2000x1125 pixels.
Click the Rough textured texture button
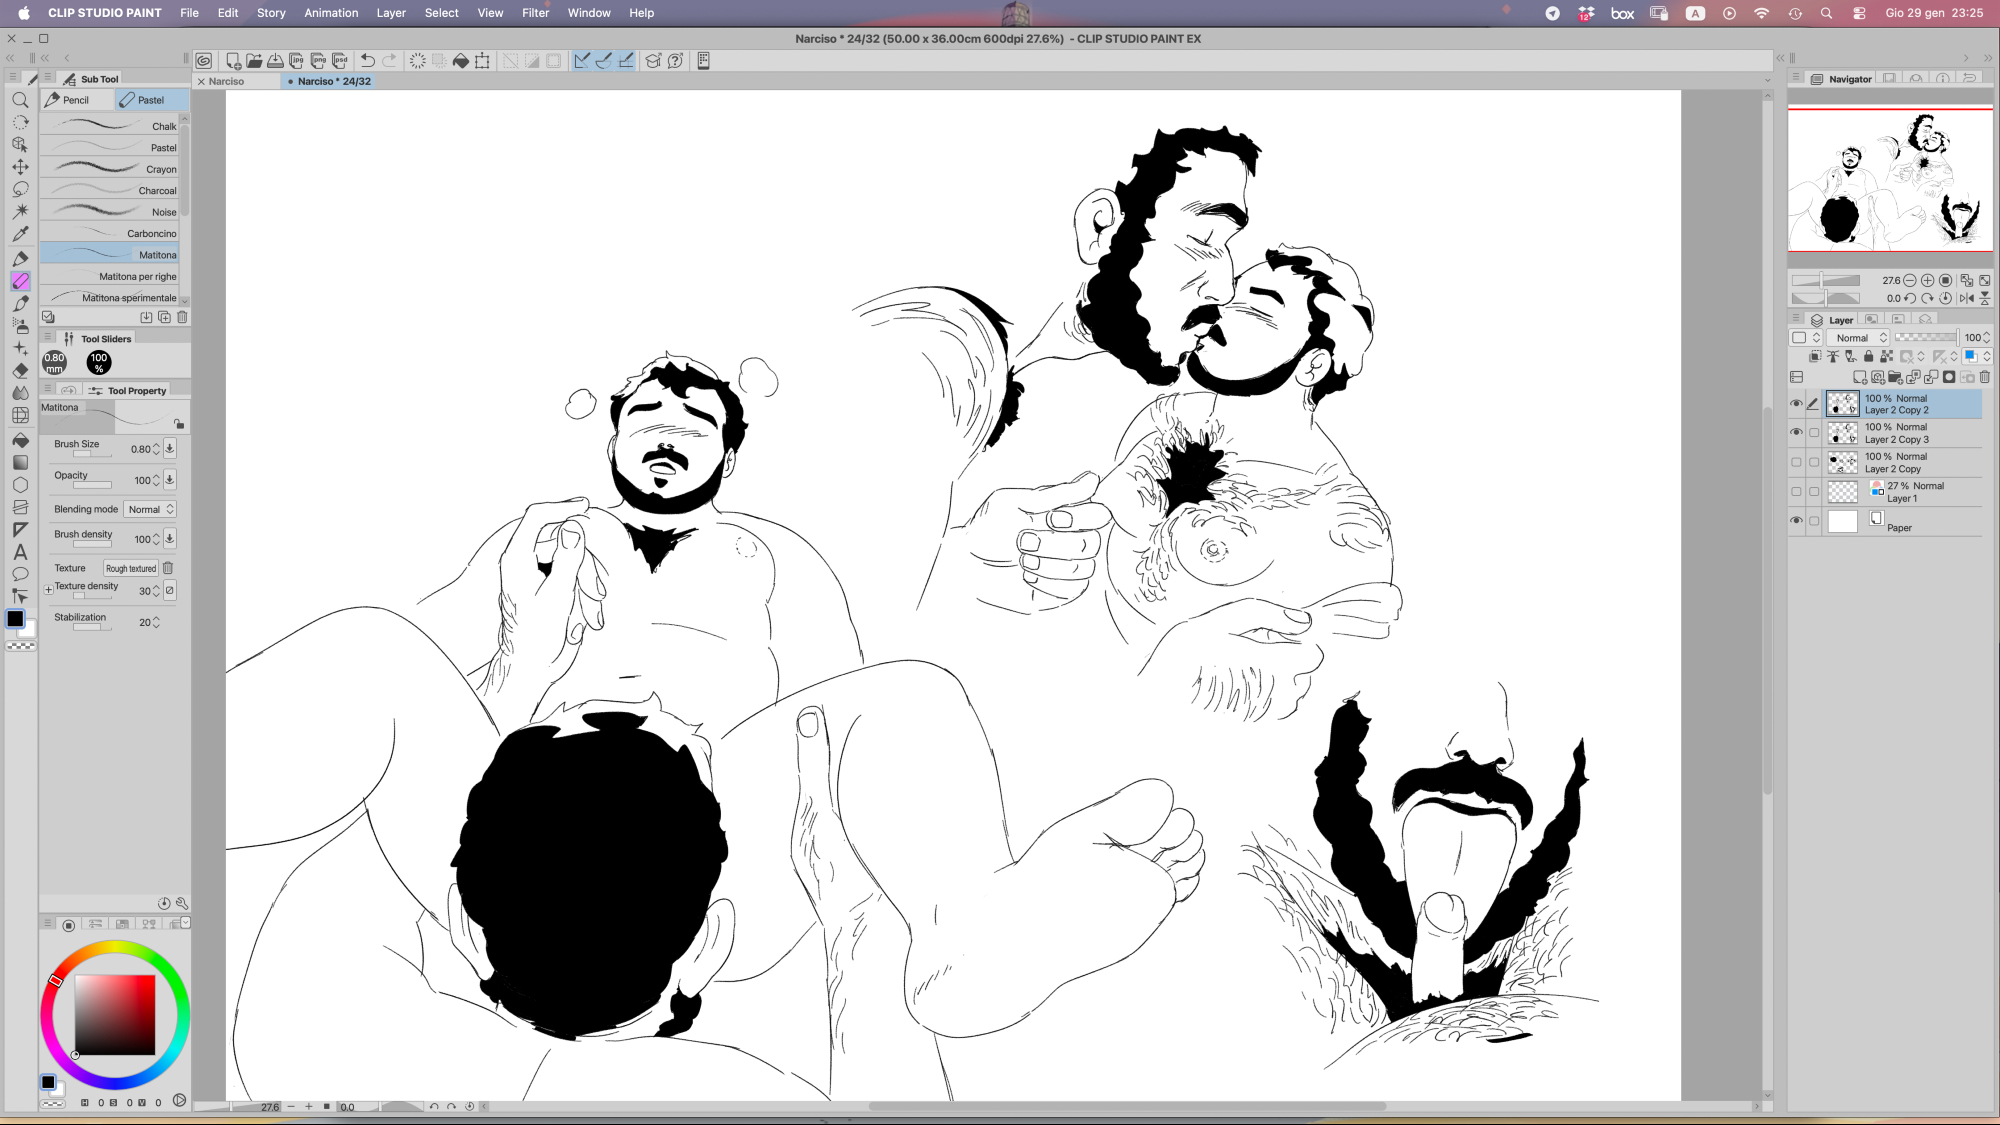[131, 568]
